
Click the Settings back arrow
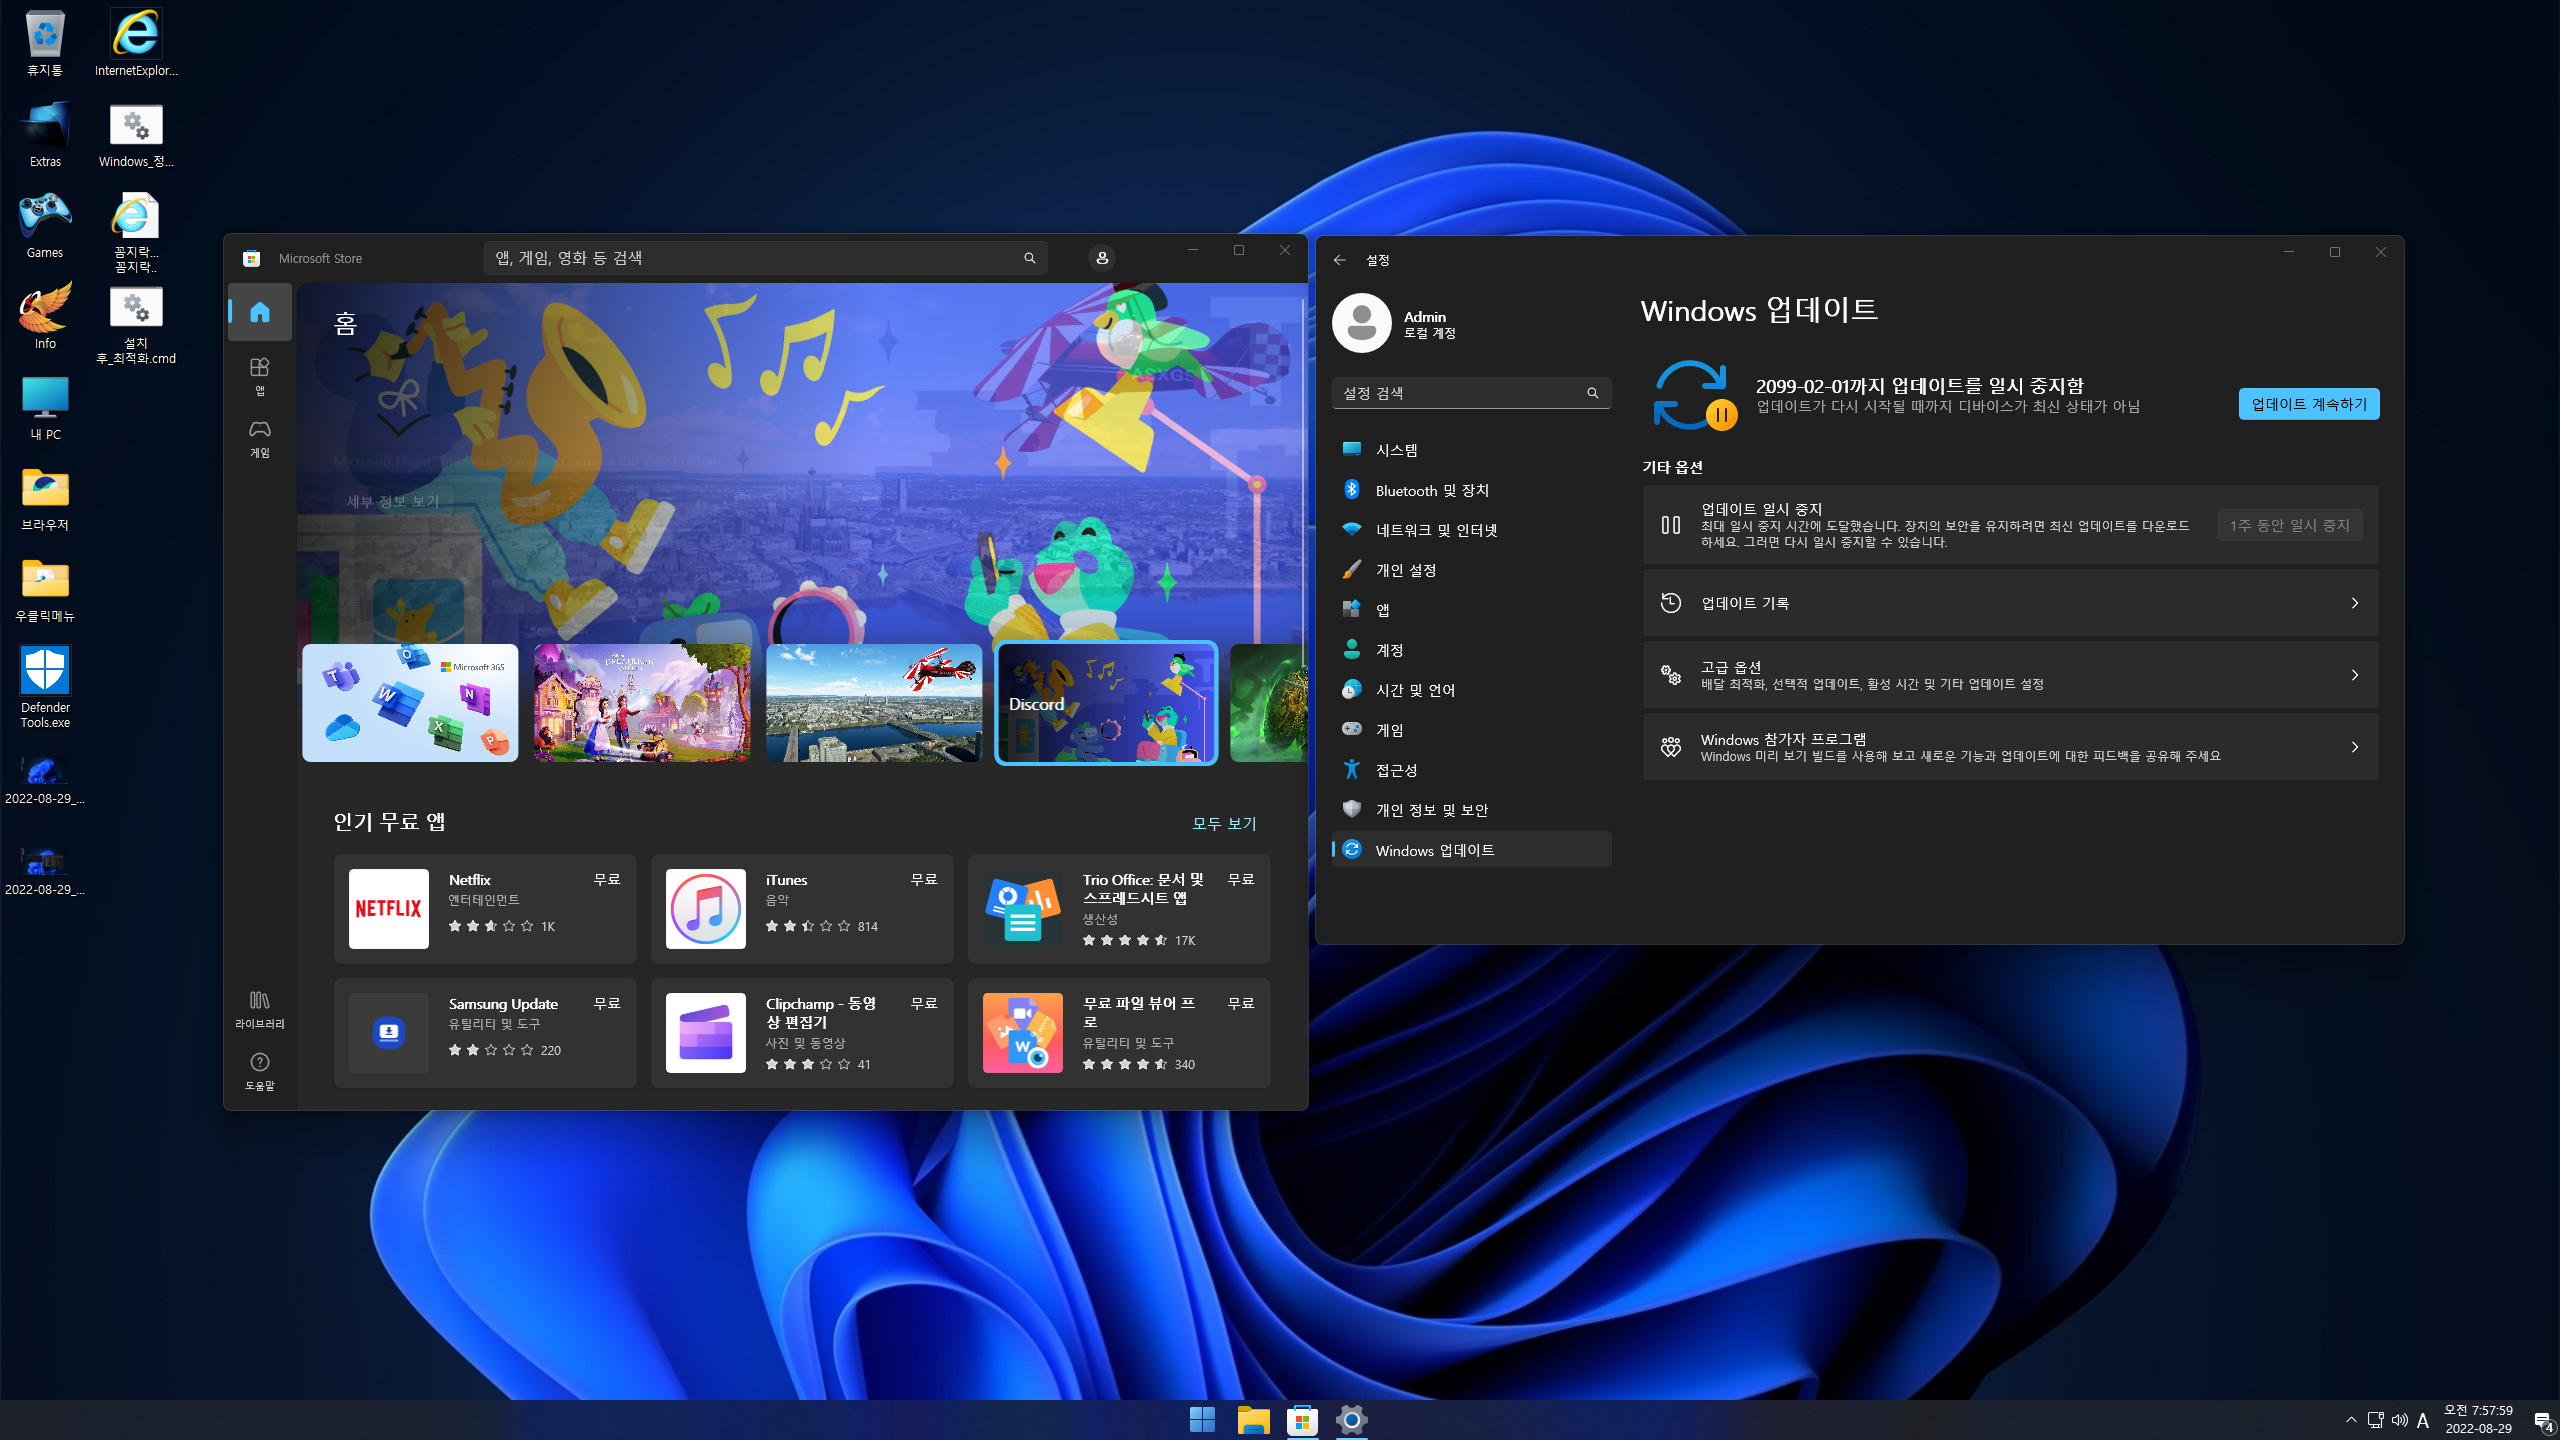coord(1339,260)
